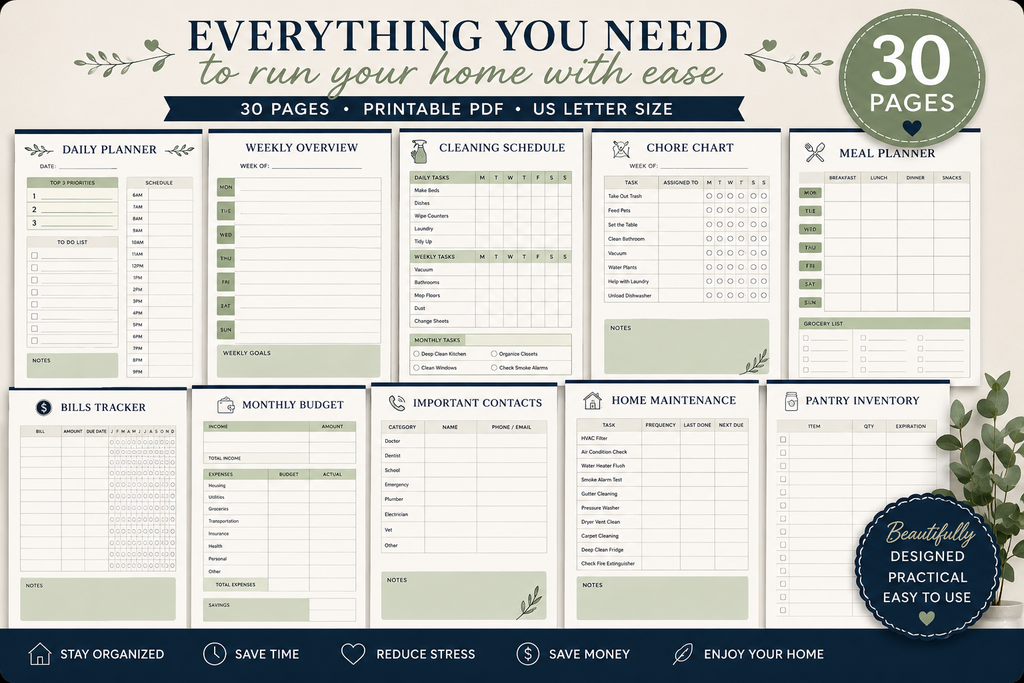Click the Check Fire Extinguisher task

click(608, 564)
